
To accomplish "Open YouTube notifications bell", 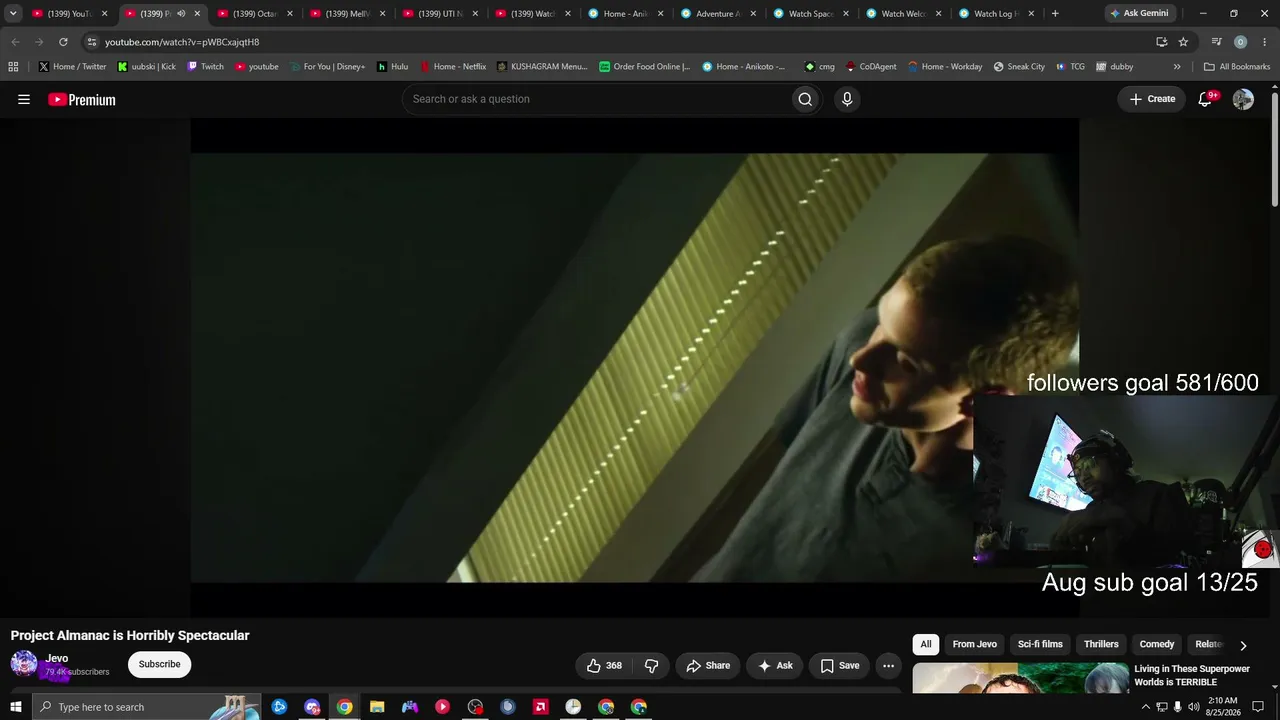I will [1205, 99].
